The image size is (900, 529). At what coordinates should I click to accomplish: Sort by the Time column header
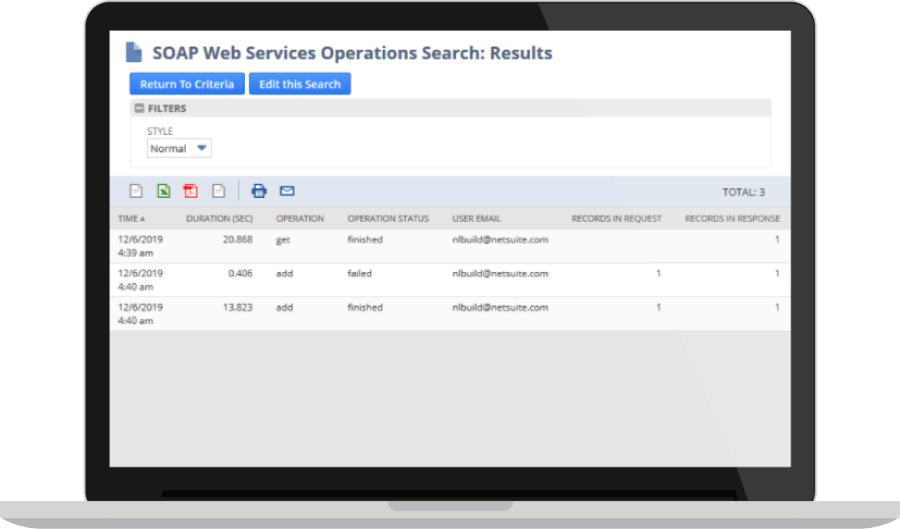tap(131, 219)
